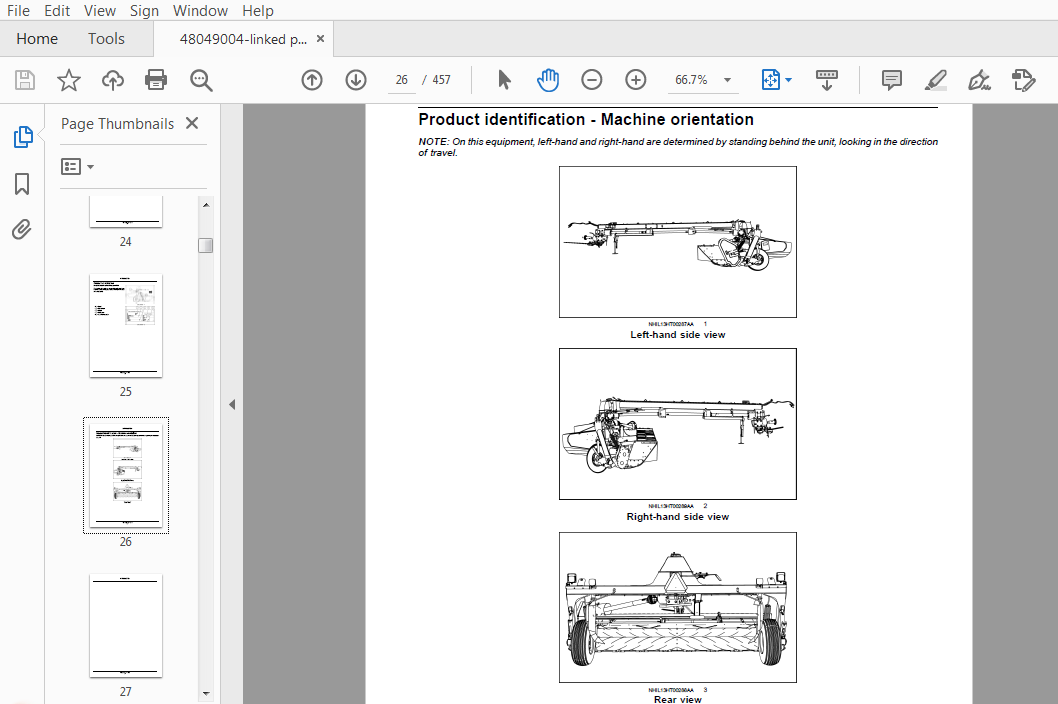Select the page 27 thumbnail
This screenshot has height=704, width=1058.
tap(126, 626)
